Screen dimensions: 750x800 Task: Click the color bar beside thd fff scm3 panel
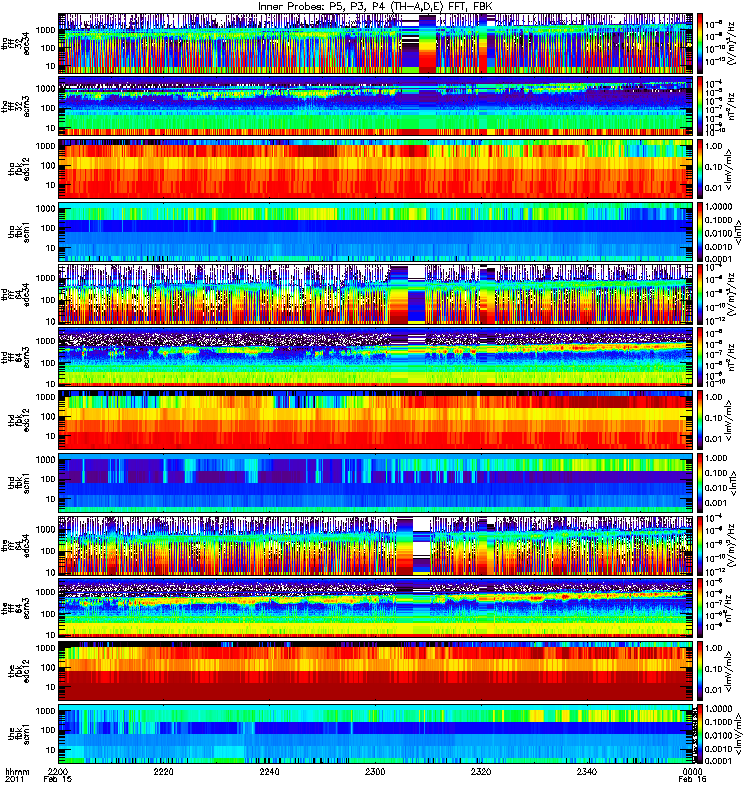pyautogui.click(x=700, y=357)
